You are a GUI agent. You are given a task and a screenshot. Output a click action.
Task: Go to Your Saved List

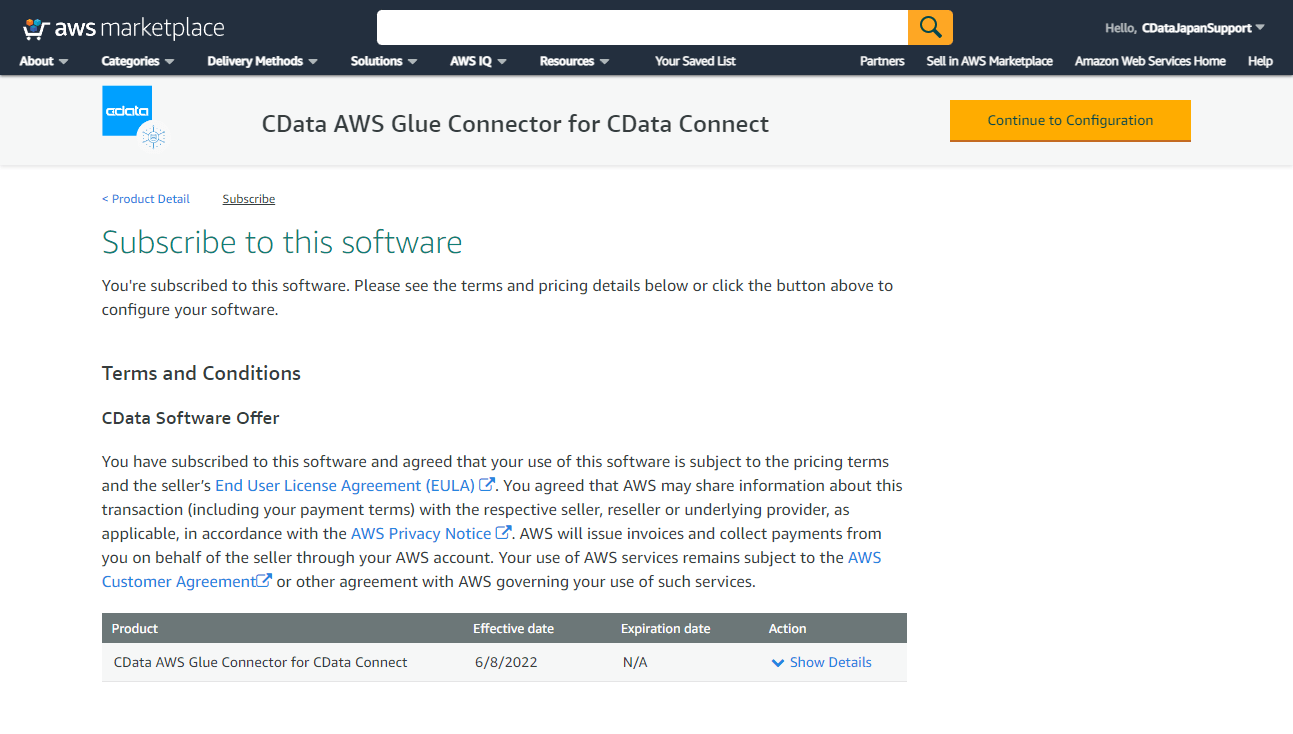coord(695,61)
